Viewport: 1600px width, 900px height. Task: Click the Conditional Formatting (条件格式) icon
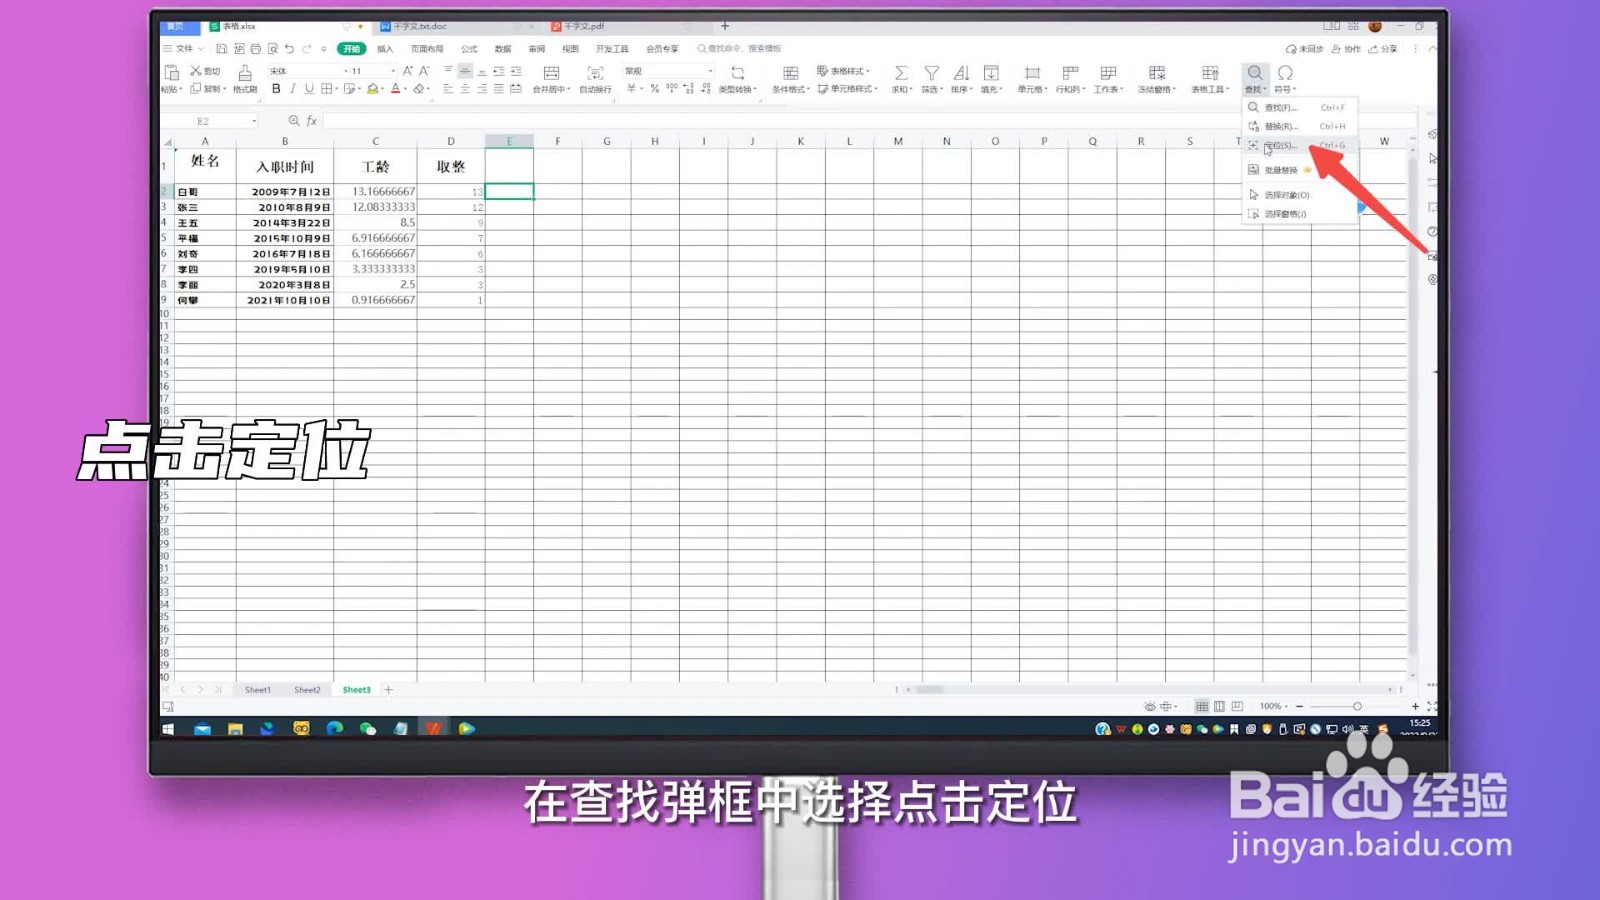pos(790,73)
